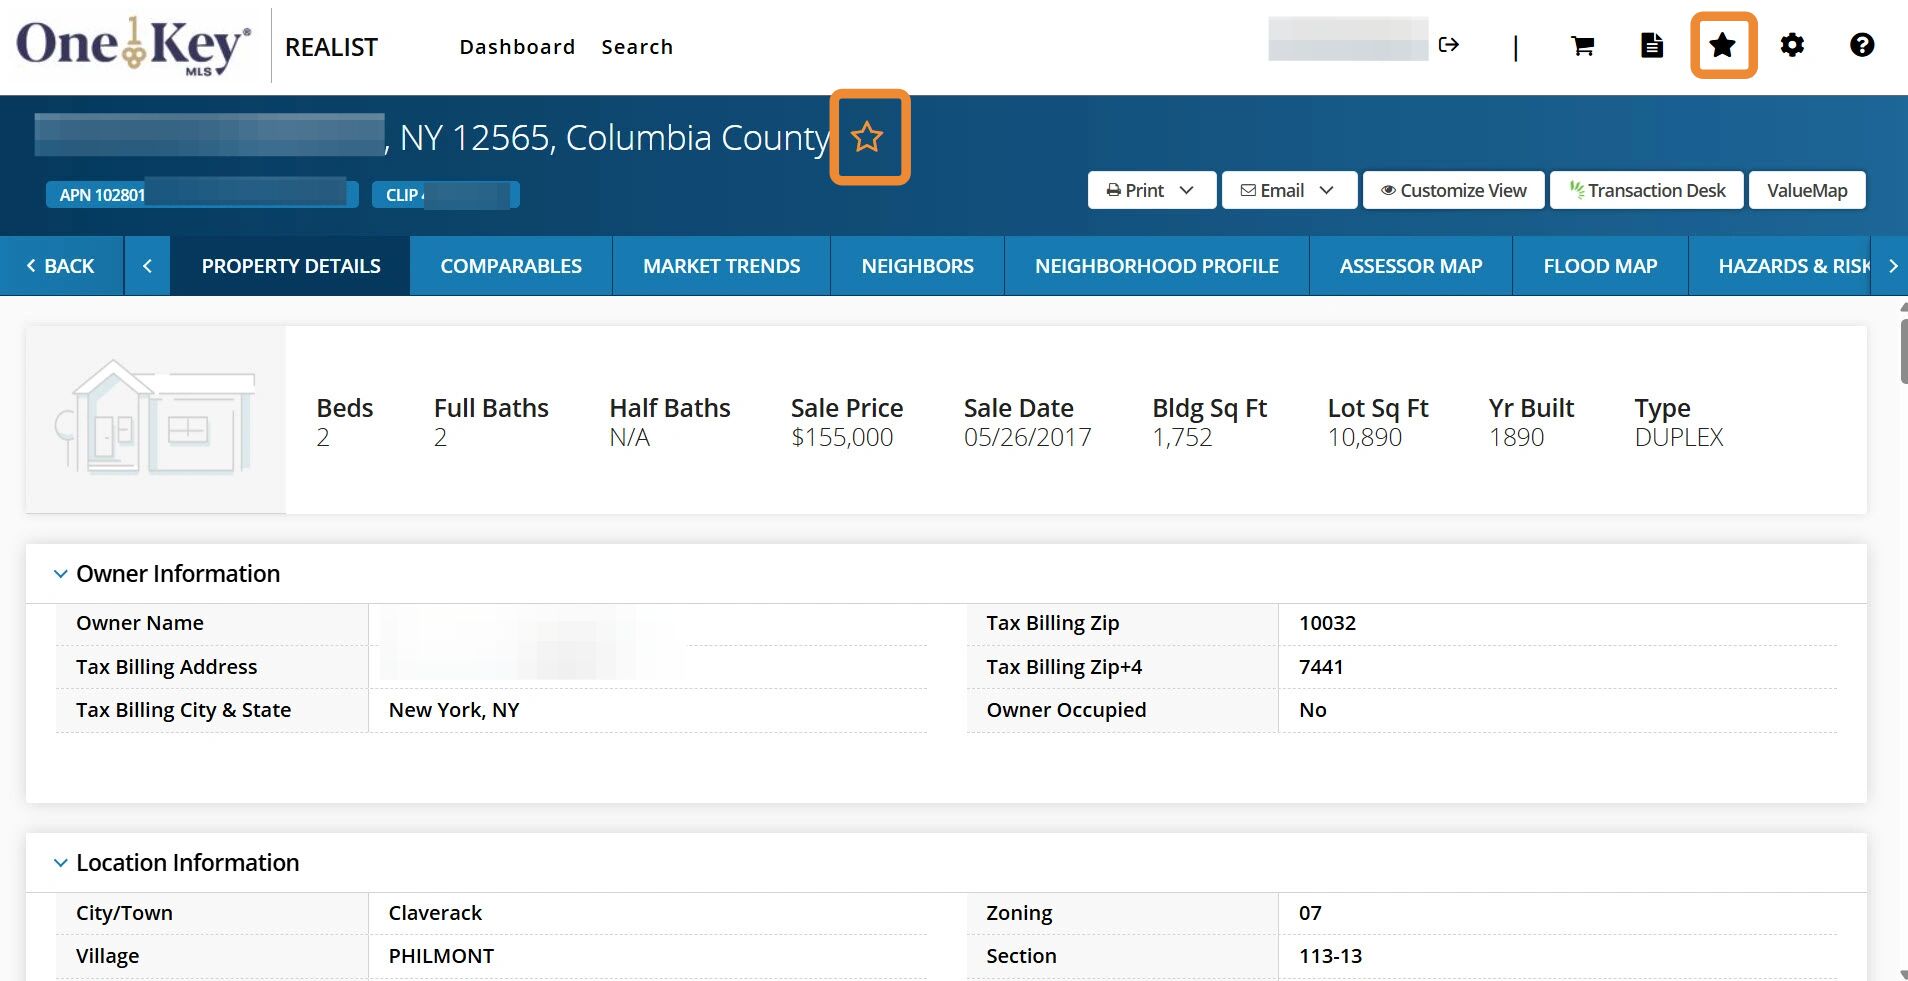Click the Sale Price $155,000 value
1908x981 pixels.
pyautogui.click(x=842, y=437)
